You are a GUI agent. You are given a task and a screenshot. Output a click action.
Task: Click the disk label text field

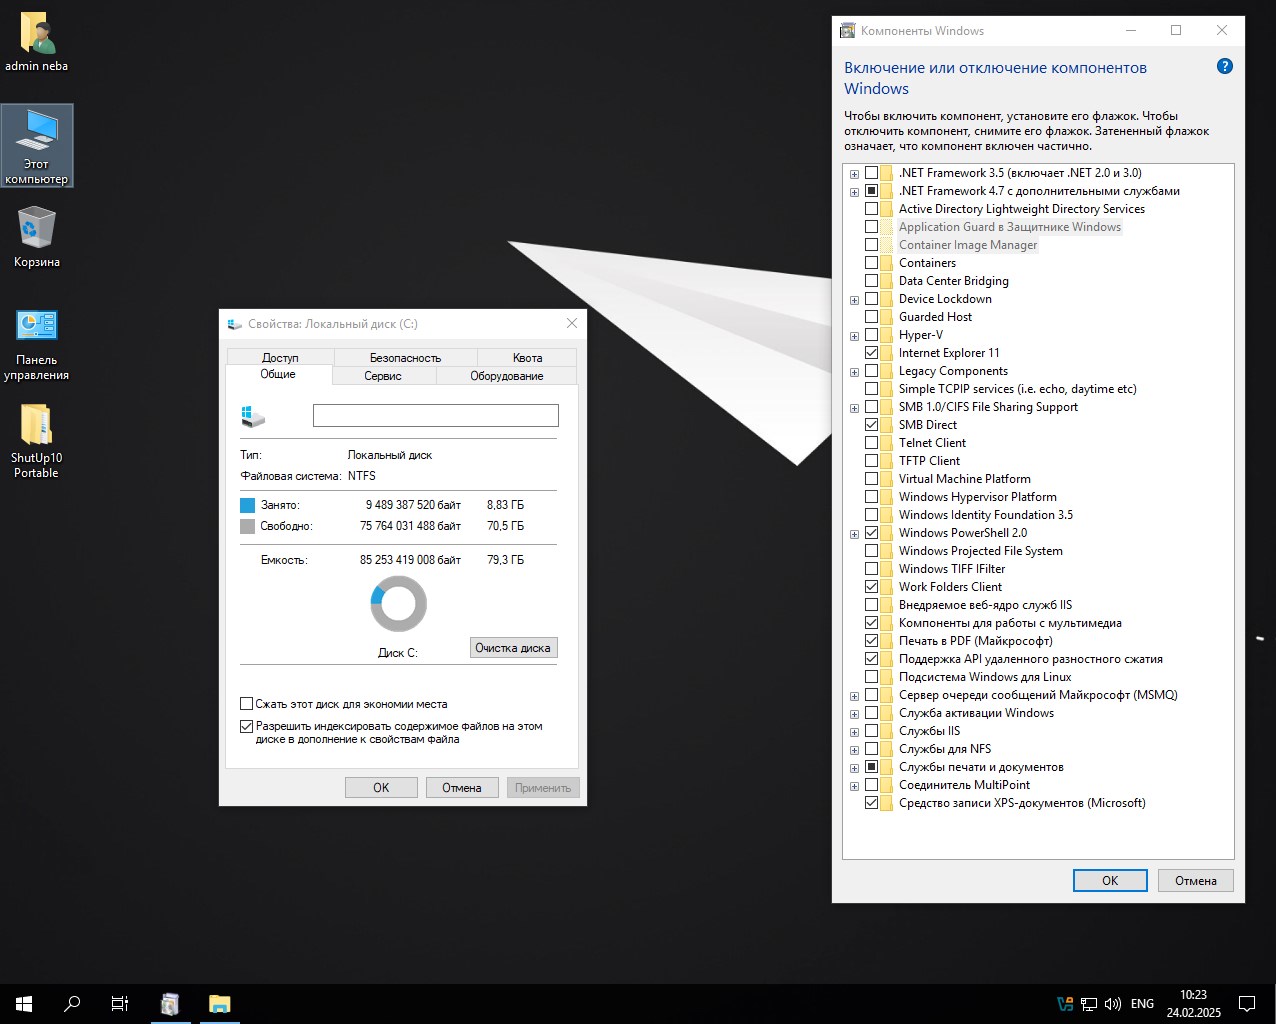tap(435, 416)
